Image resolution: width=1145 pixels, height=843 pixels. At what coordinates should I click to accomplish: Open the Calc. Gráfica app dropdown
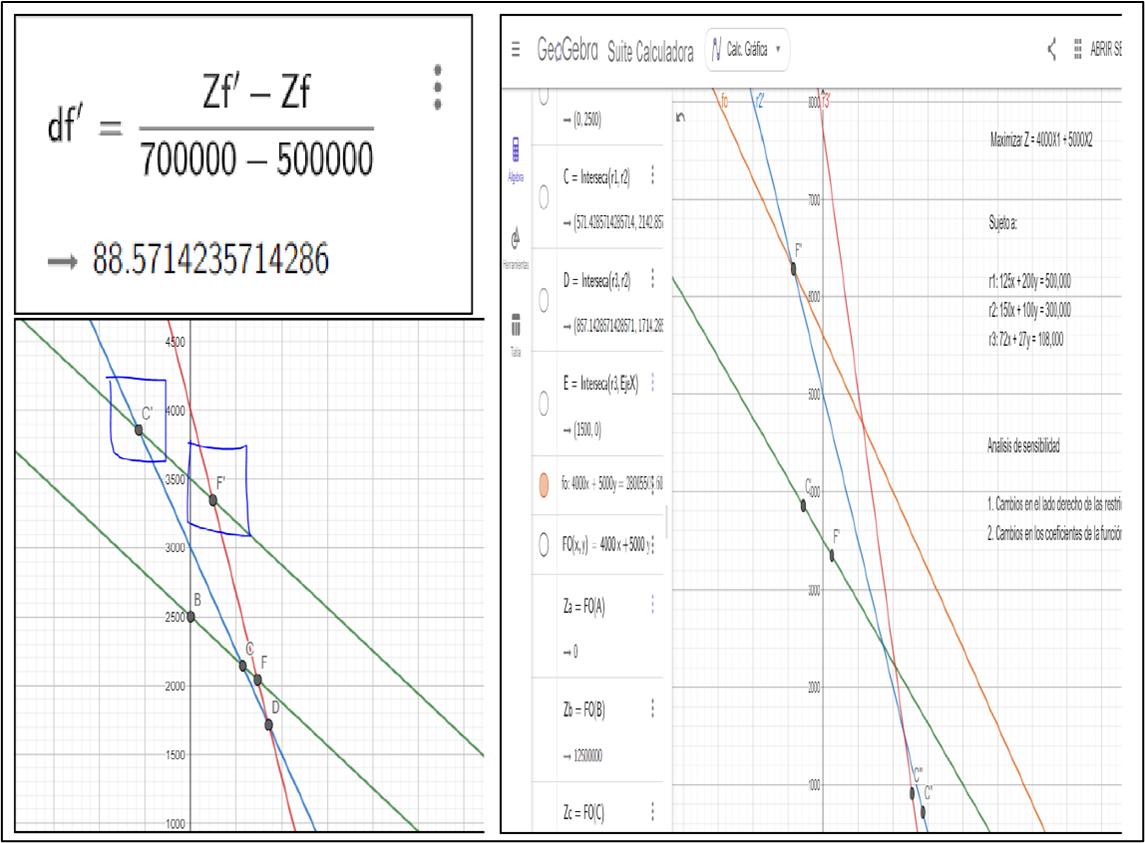(746, 47)
